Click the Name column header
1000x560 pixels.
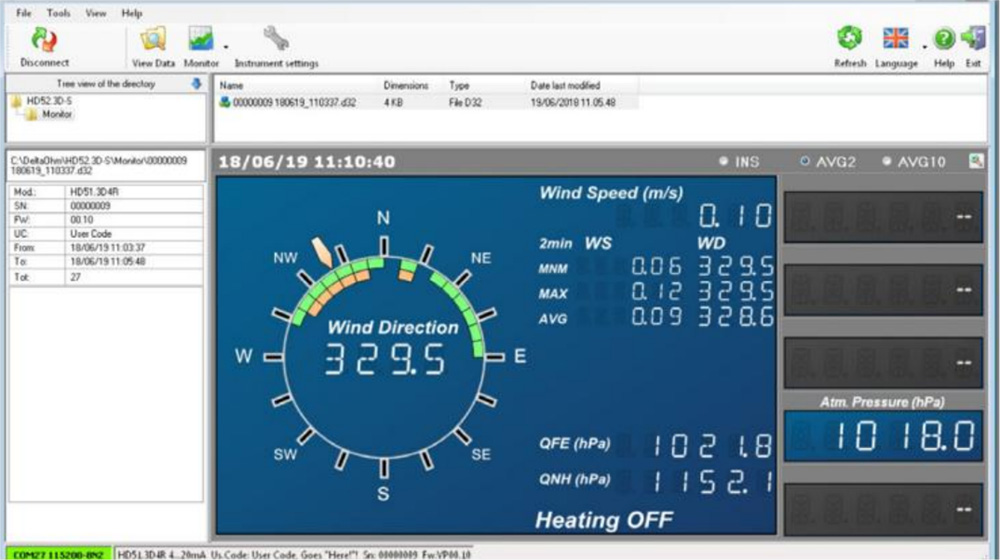tap(232, 85)
